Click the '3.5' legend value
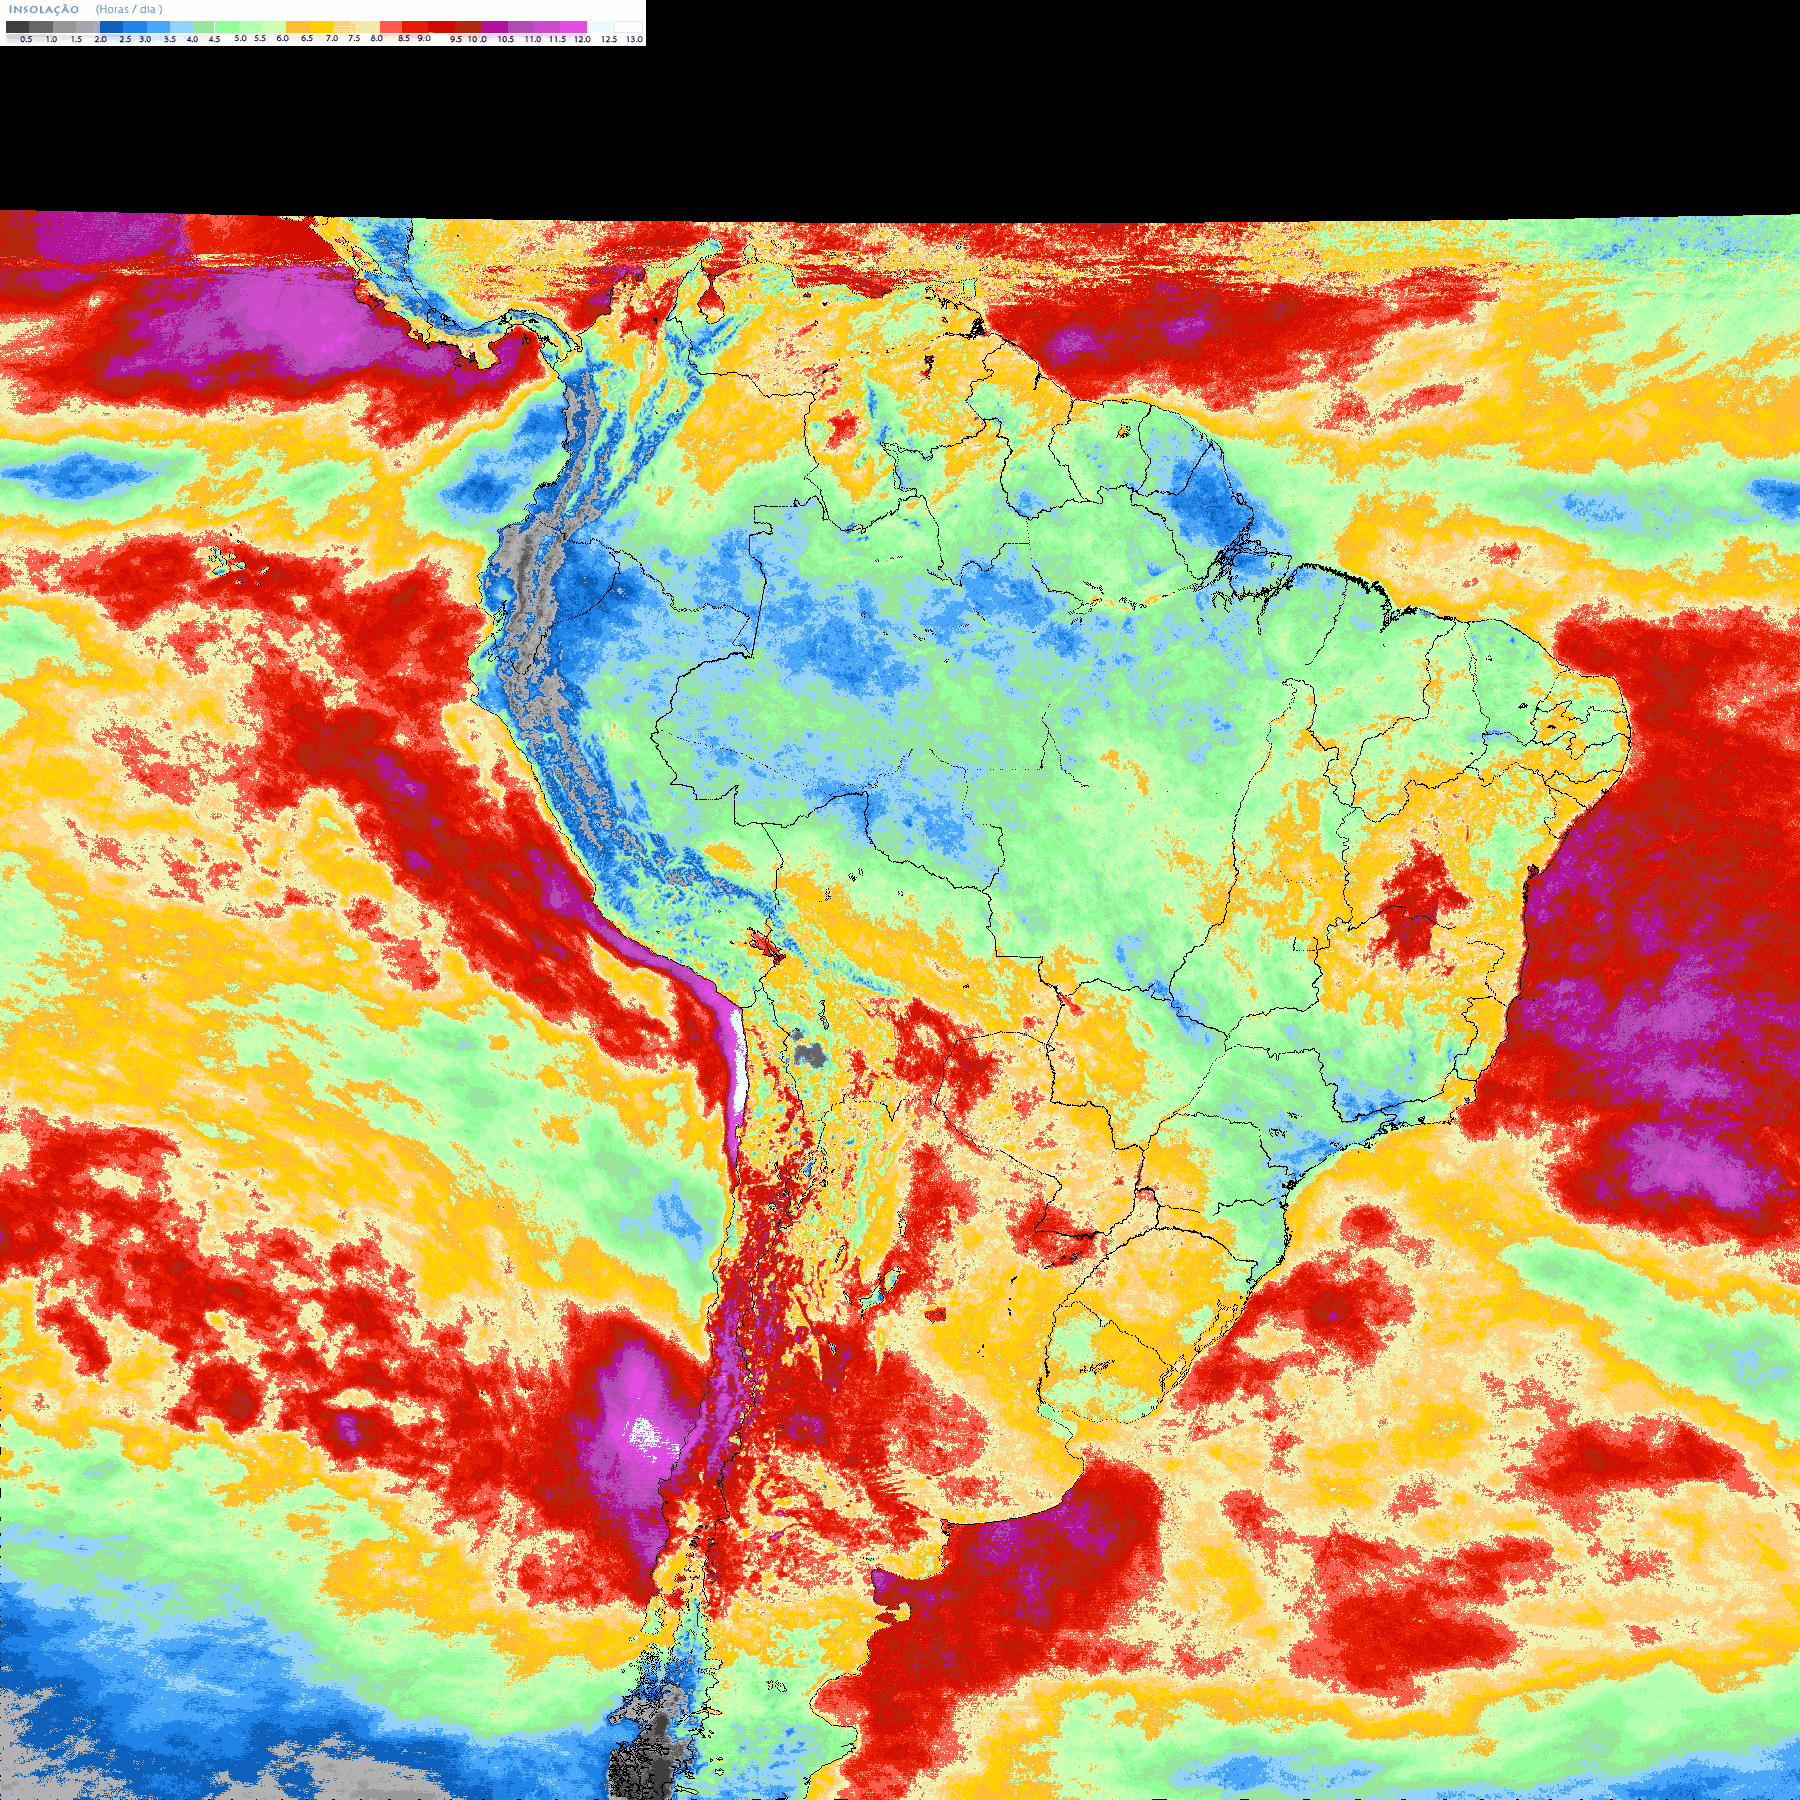The image size is (1800, 1800). pyautogui.click(x=170, y=39)
